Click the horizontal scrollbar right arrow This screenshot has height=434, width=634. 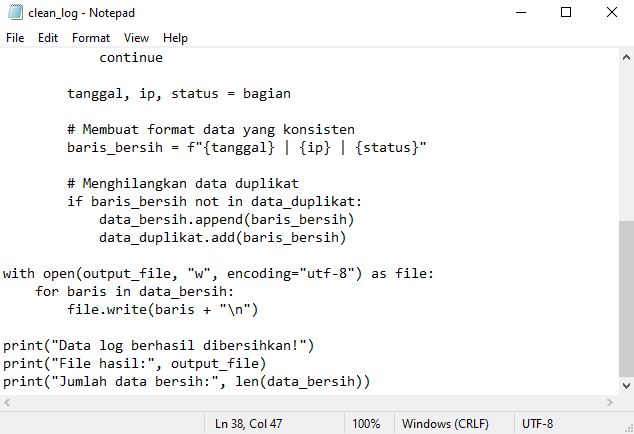pos(610,402)
